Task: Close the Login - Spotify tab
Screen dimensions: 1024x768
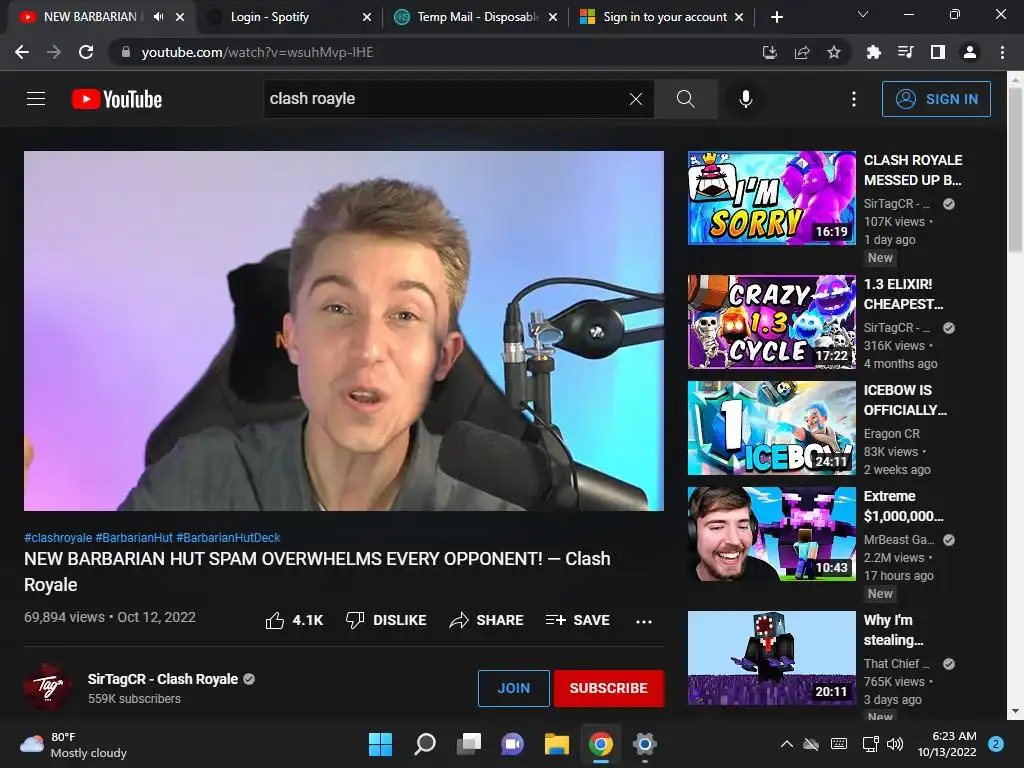Action: pyautogui.click(x=366, y=17)
